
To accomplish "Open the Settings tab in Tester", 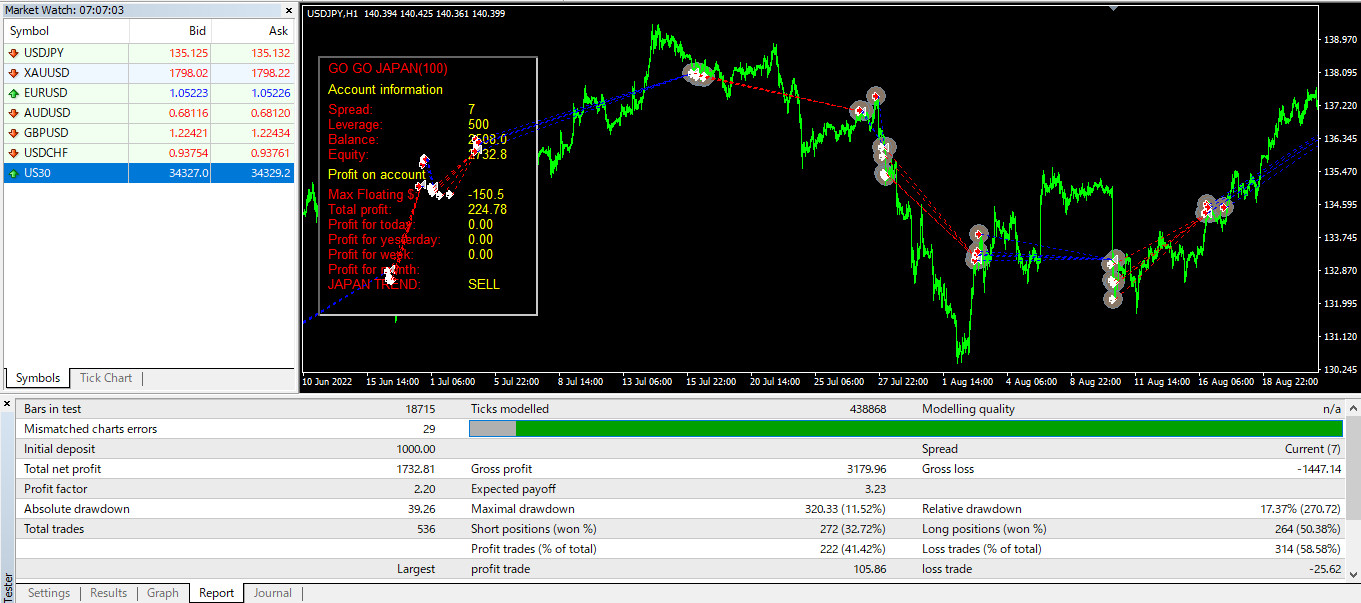I will (49, 593).
